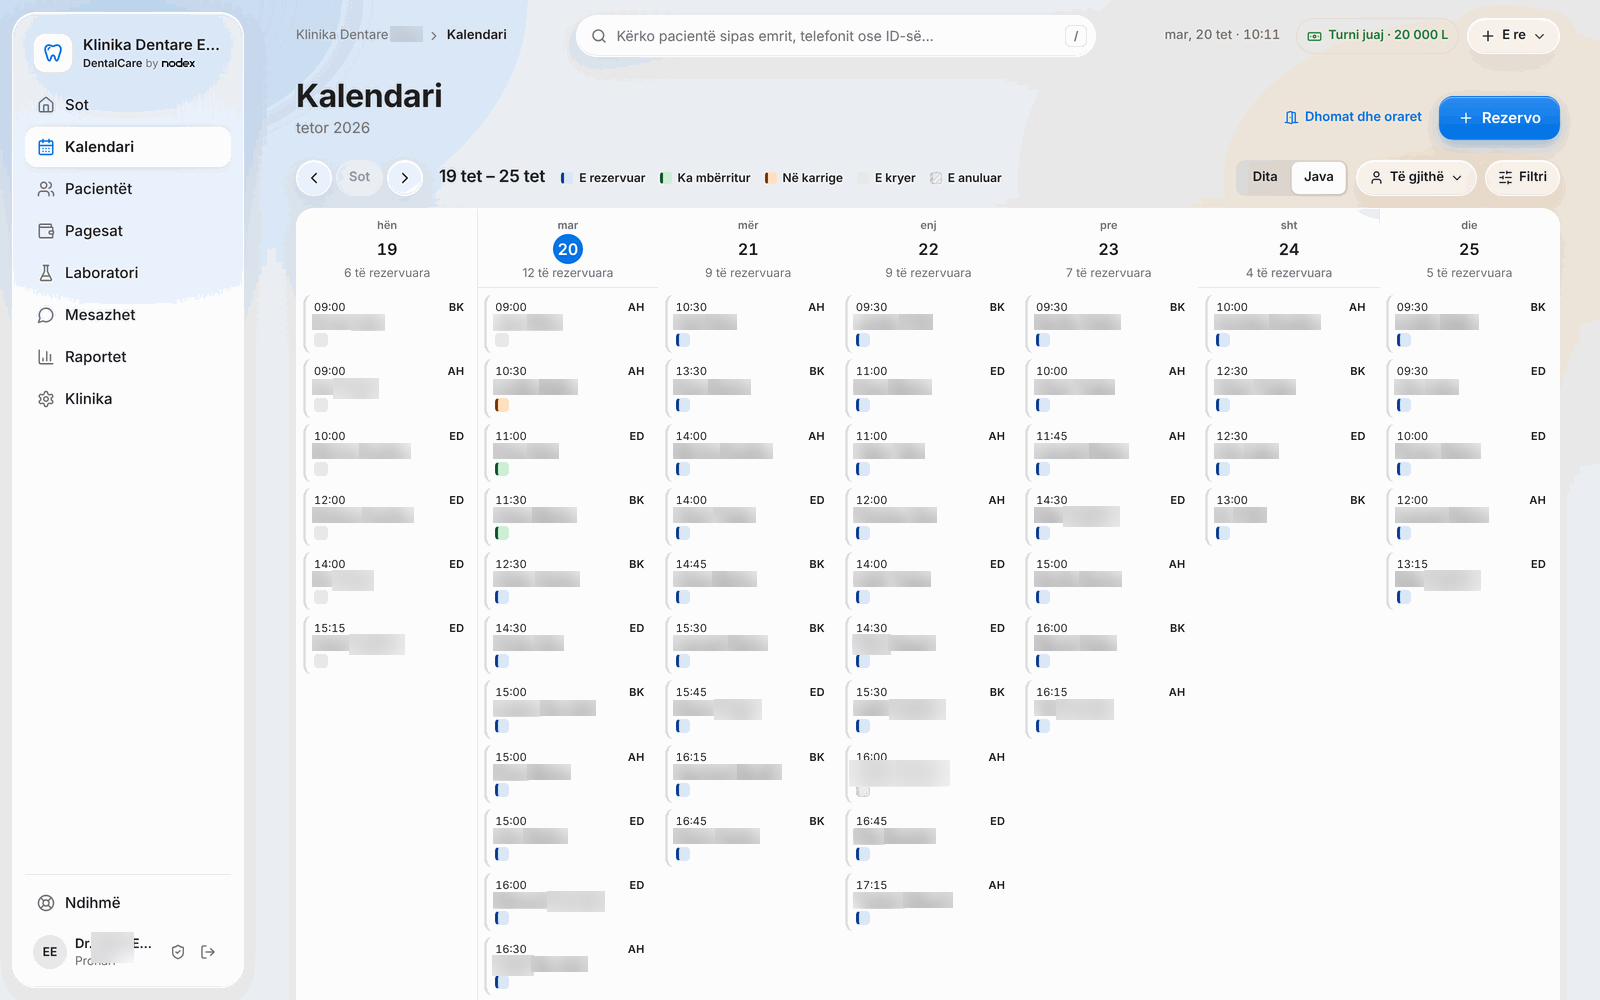Click the Ka mbërritur legend label

[713, 178]
